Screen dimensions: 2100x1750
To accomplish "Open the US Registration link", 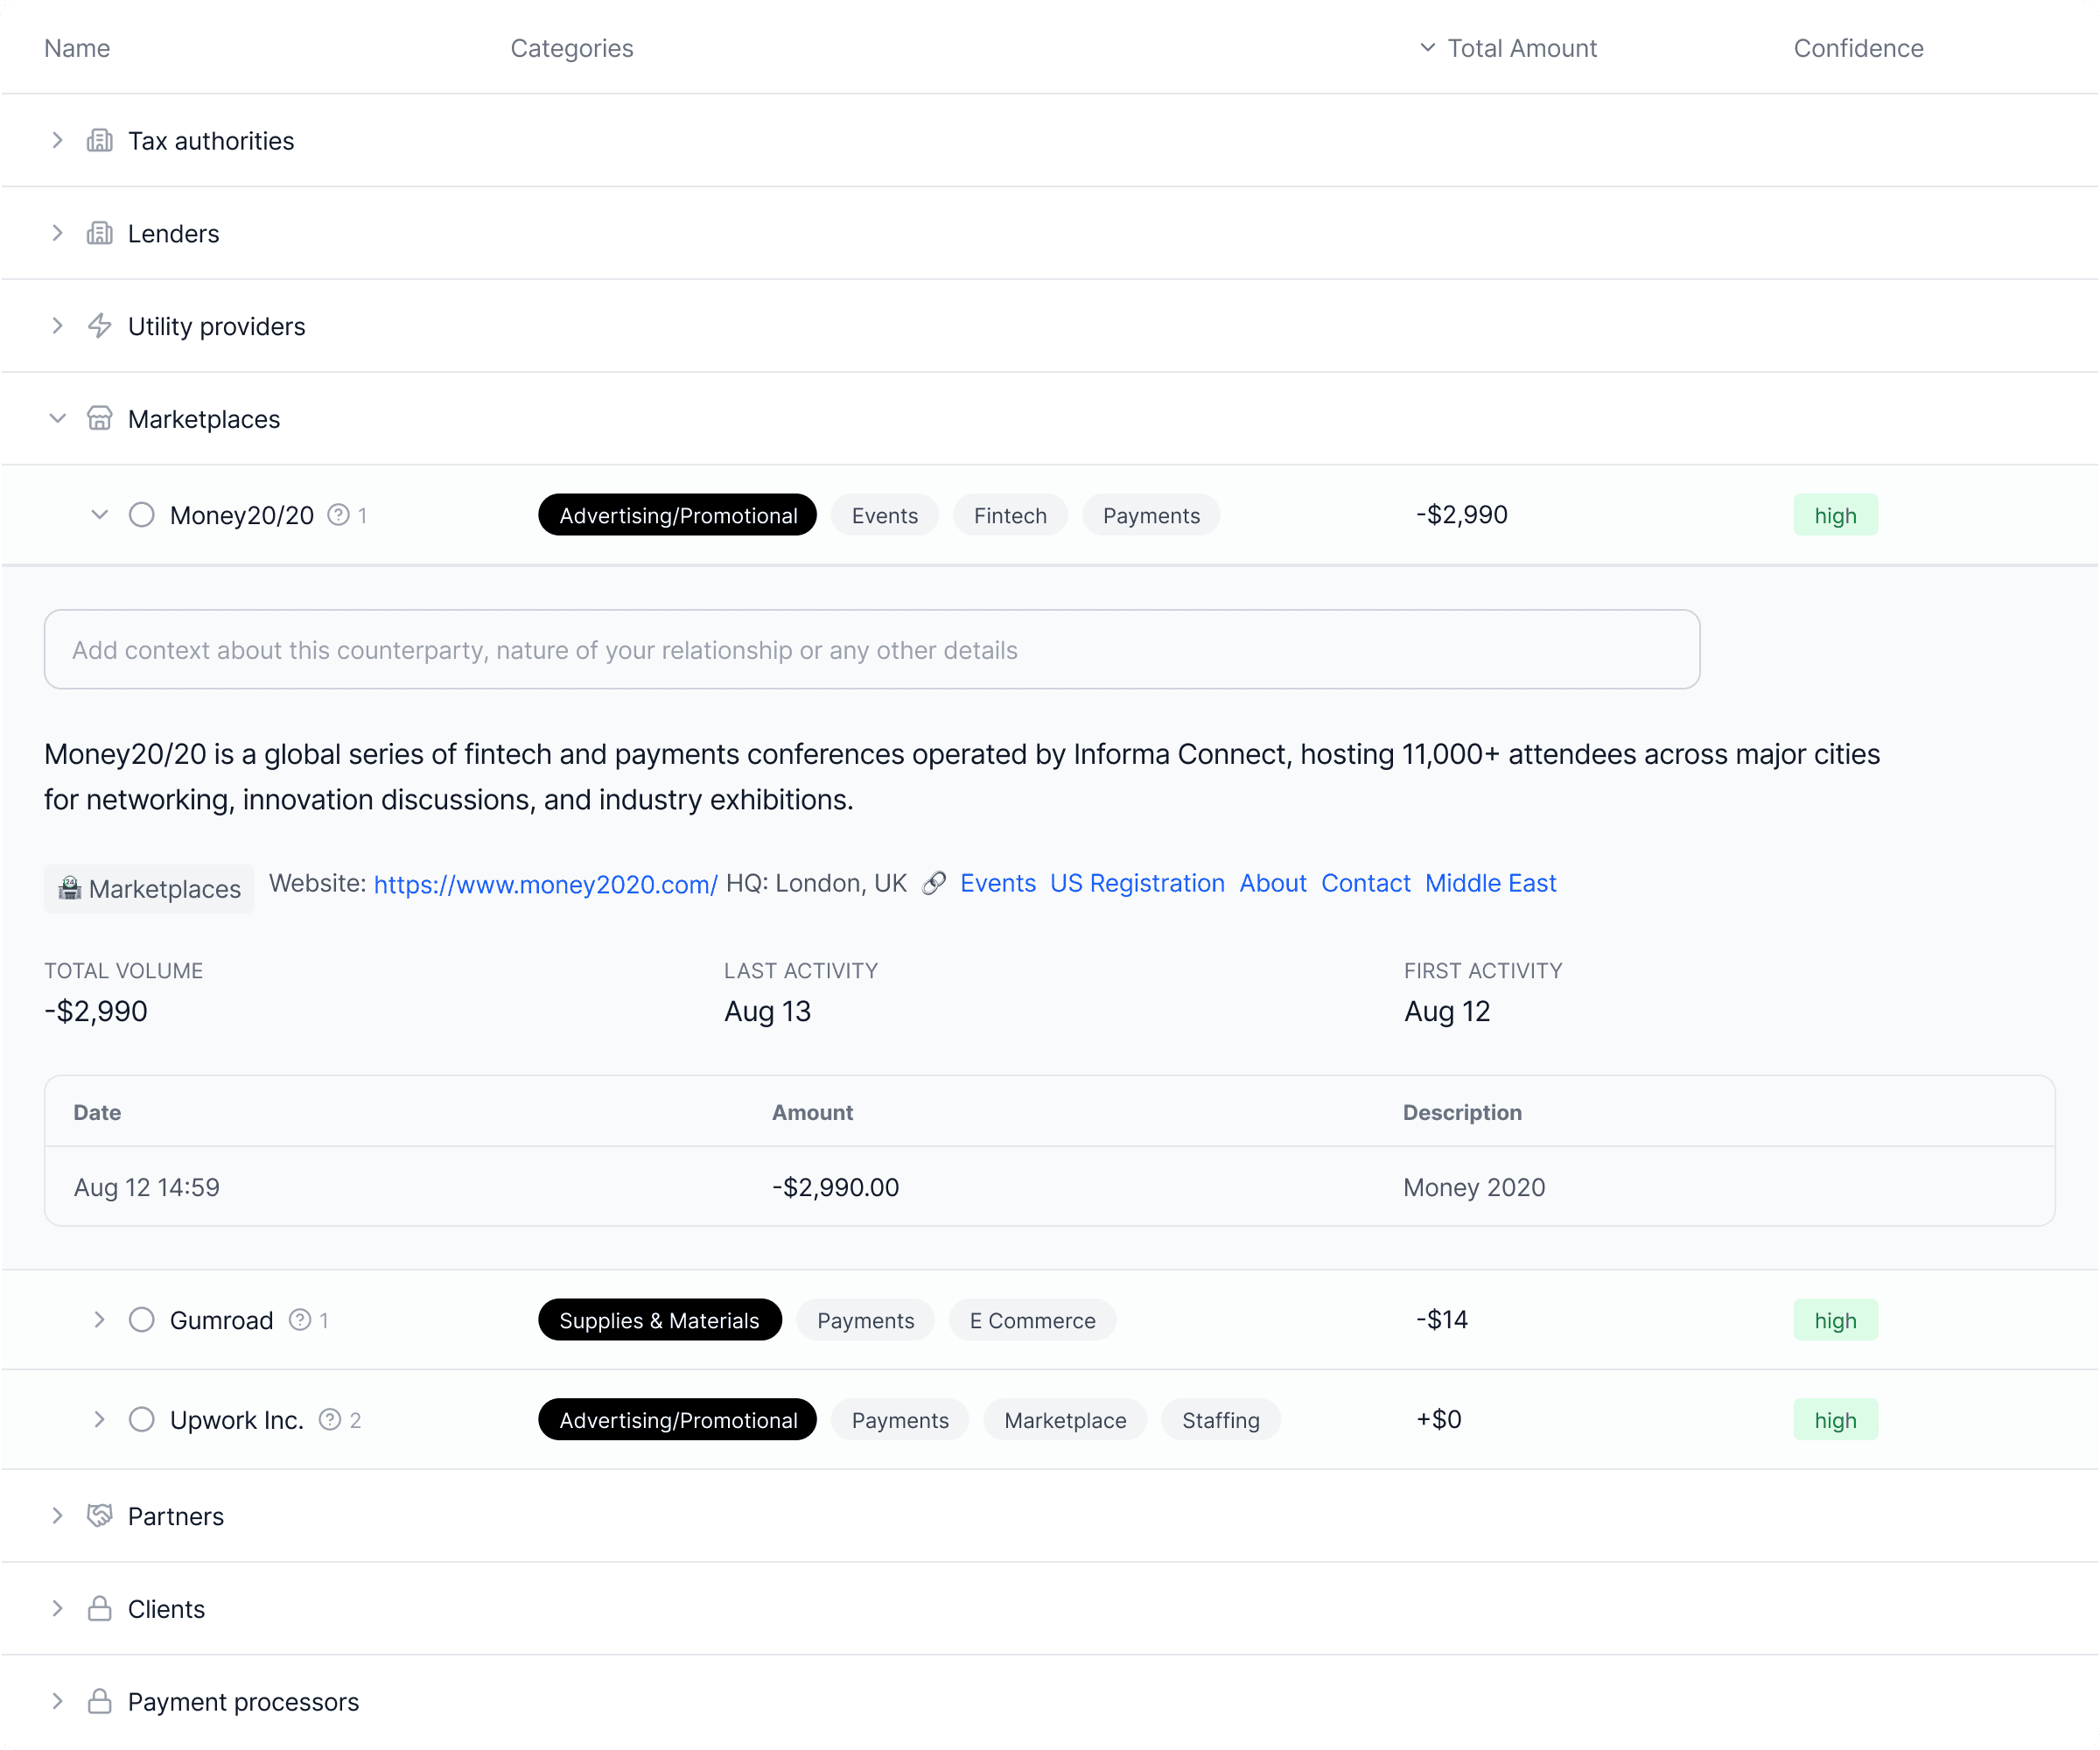I will [1137, 883].
